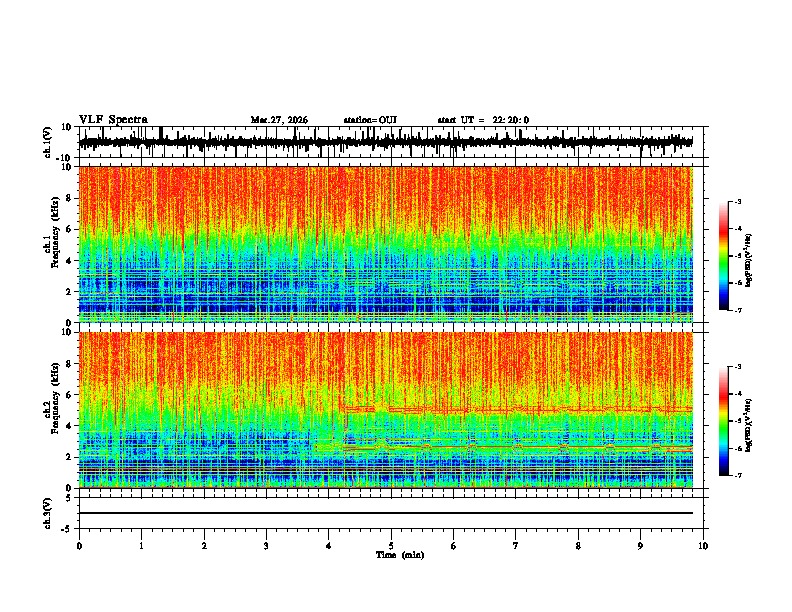Click the "ch.1(V)" waveform axis label

[48, 142]
